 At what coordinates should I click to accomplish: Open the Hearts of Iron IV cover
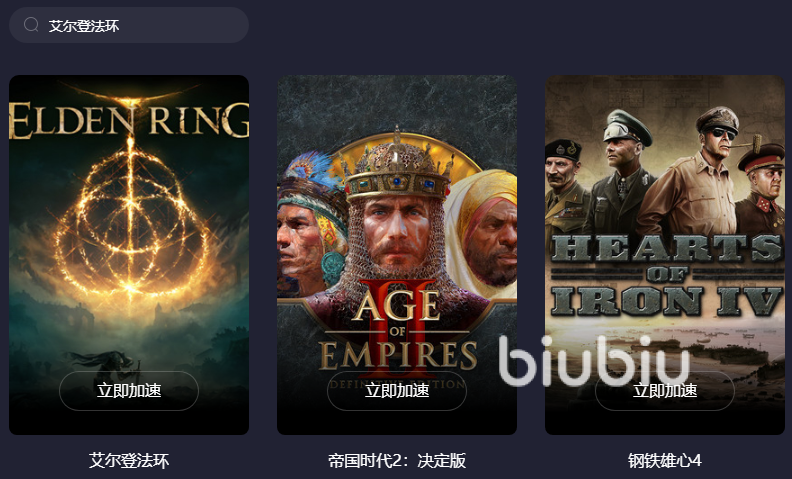point(665,255)
